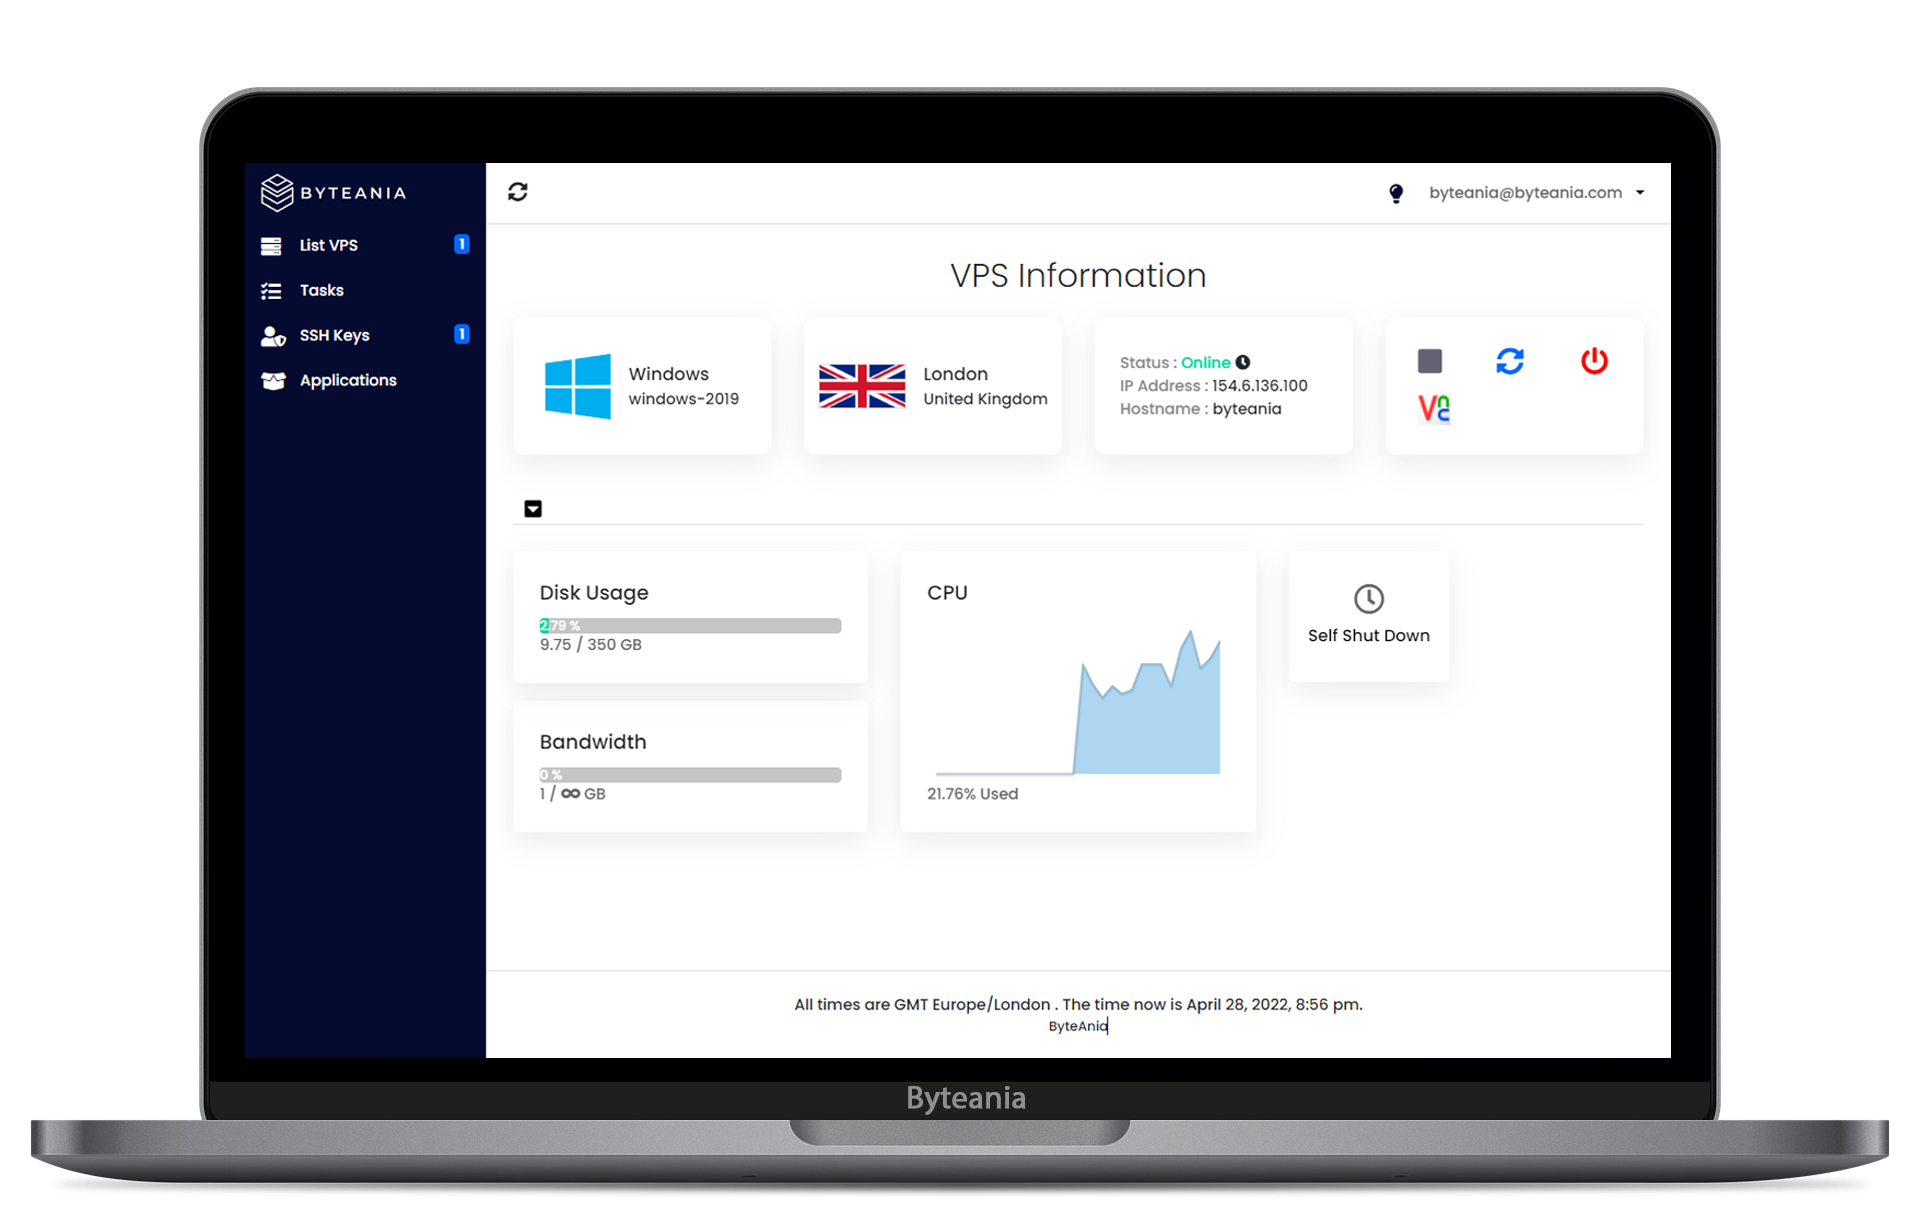The width and height of the screenshot is (1920, 1221).
Task: Click the Power button icon
Action: (x=1595, y=361)
